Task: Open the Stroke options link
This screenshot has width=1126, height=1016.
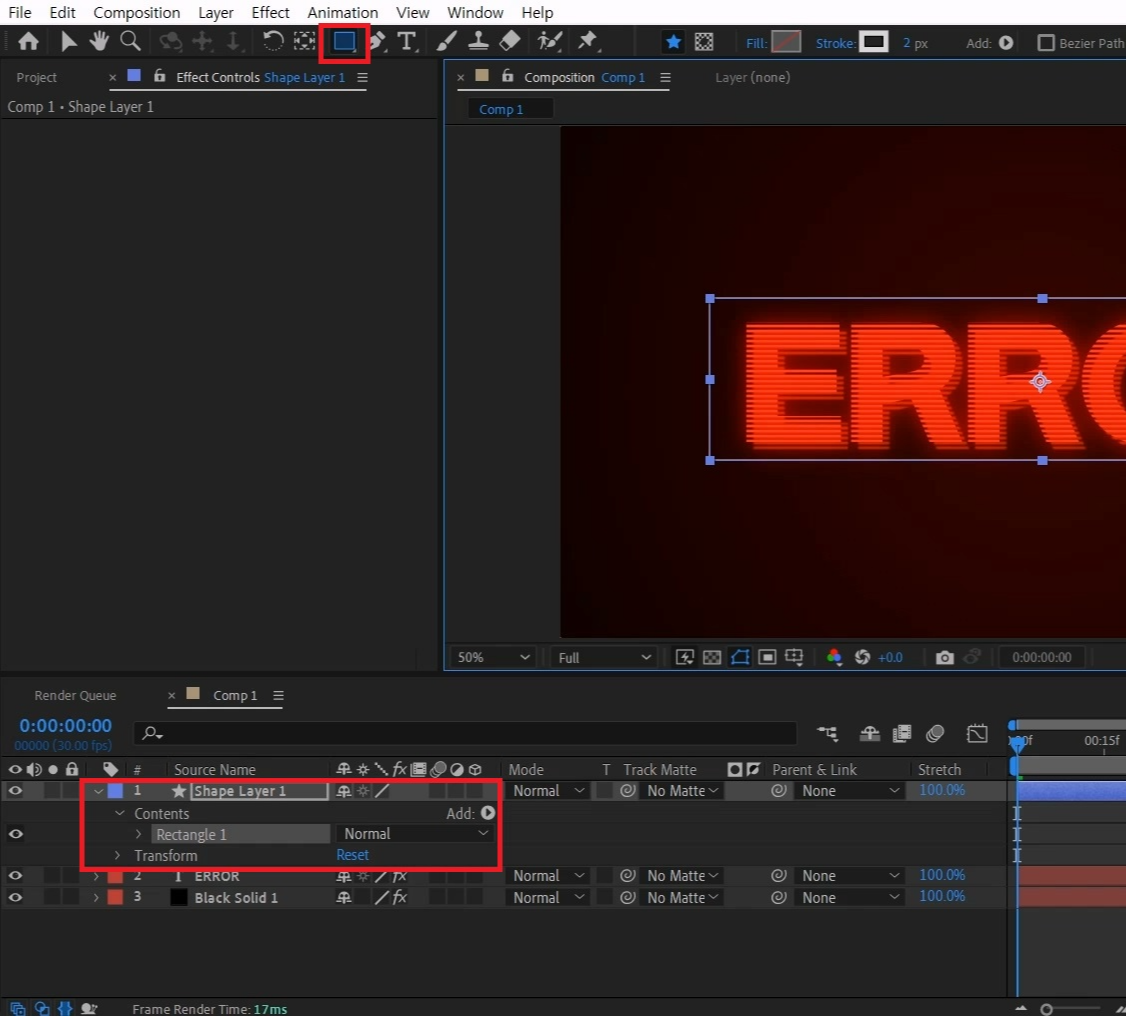Action: 835,43
